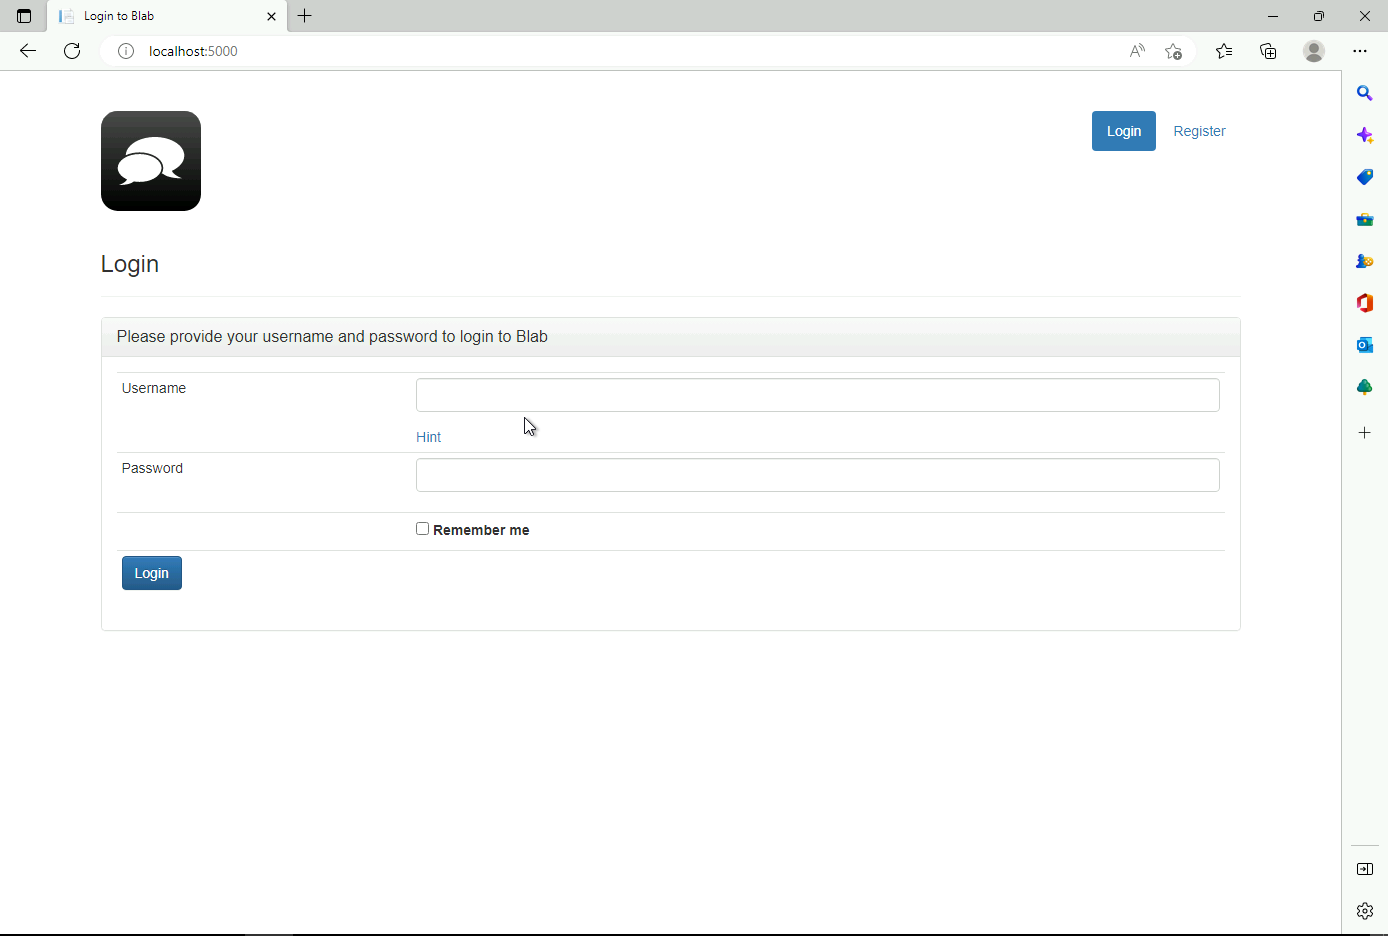Click the Blab speech-bubble logo

[x=151, y=161]
